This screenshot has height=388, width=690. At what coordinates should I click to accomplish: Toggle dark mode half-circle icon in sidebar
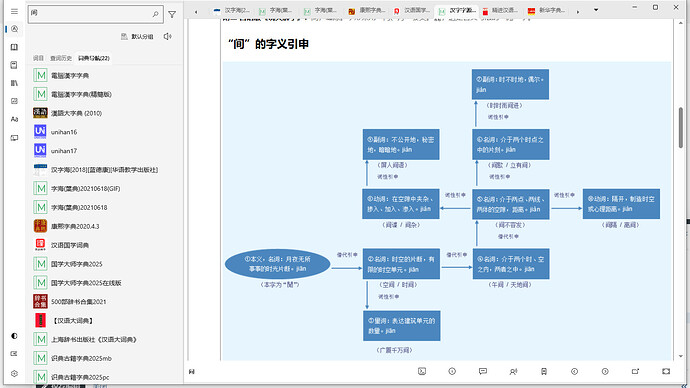(x=14, y=336)
